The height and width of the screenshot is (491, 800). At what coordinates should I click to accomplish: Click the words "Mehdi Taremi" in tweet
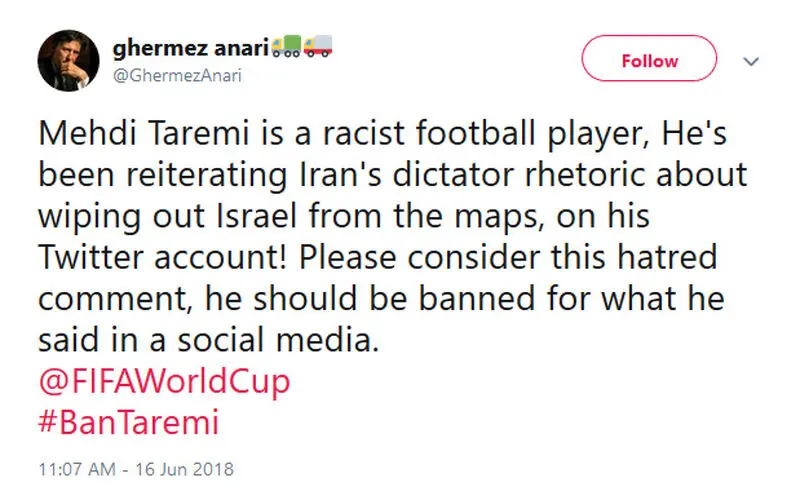point(144,133)
